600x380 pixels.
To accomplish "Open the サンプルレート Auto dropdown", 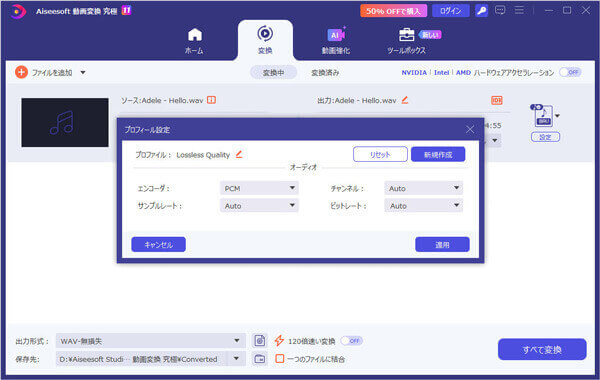I will [259, 206].
